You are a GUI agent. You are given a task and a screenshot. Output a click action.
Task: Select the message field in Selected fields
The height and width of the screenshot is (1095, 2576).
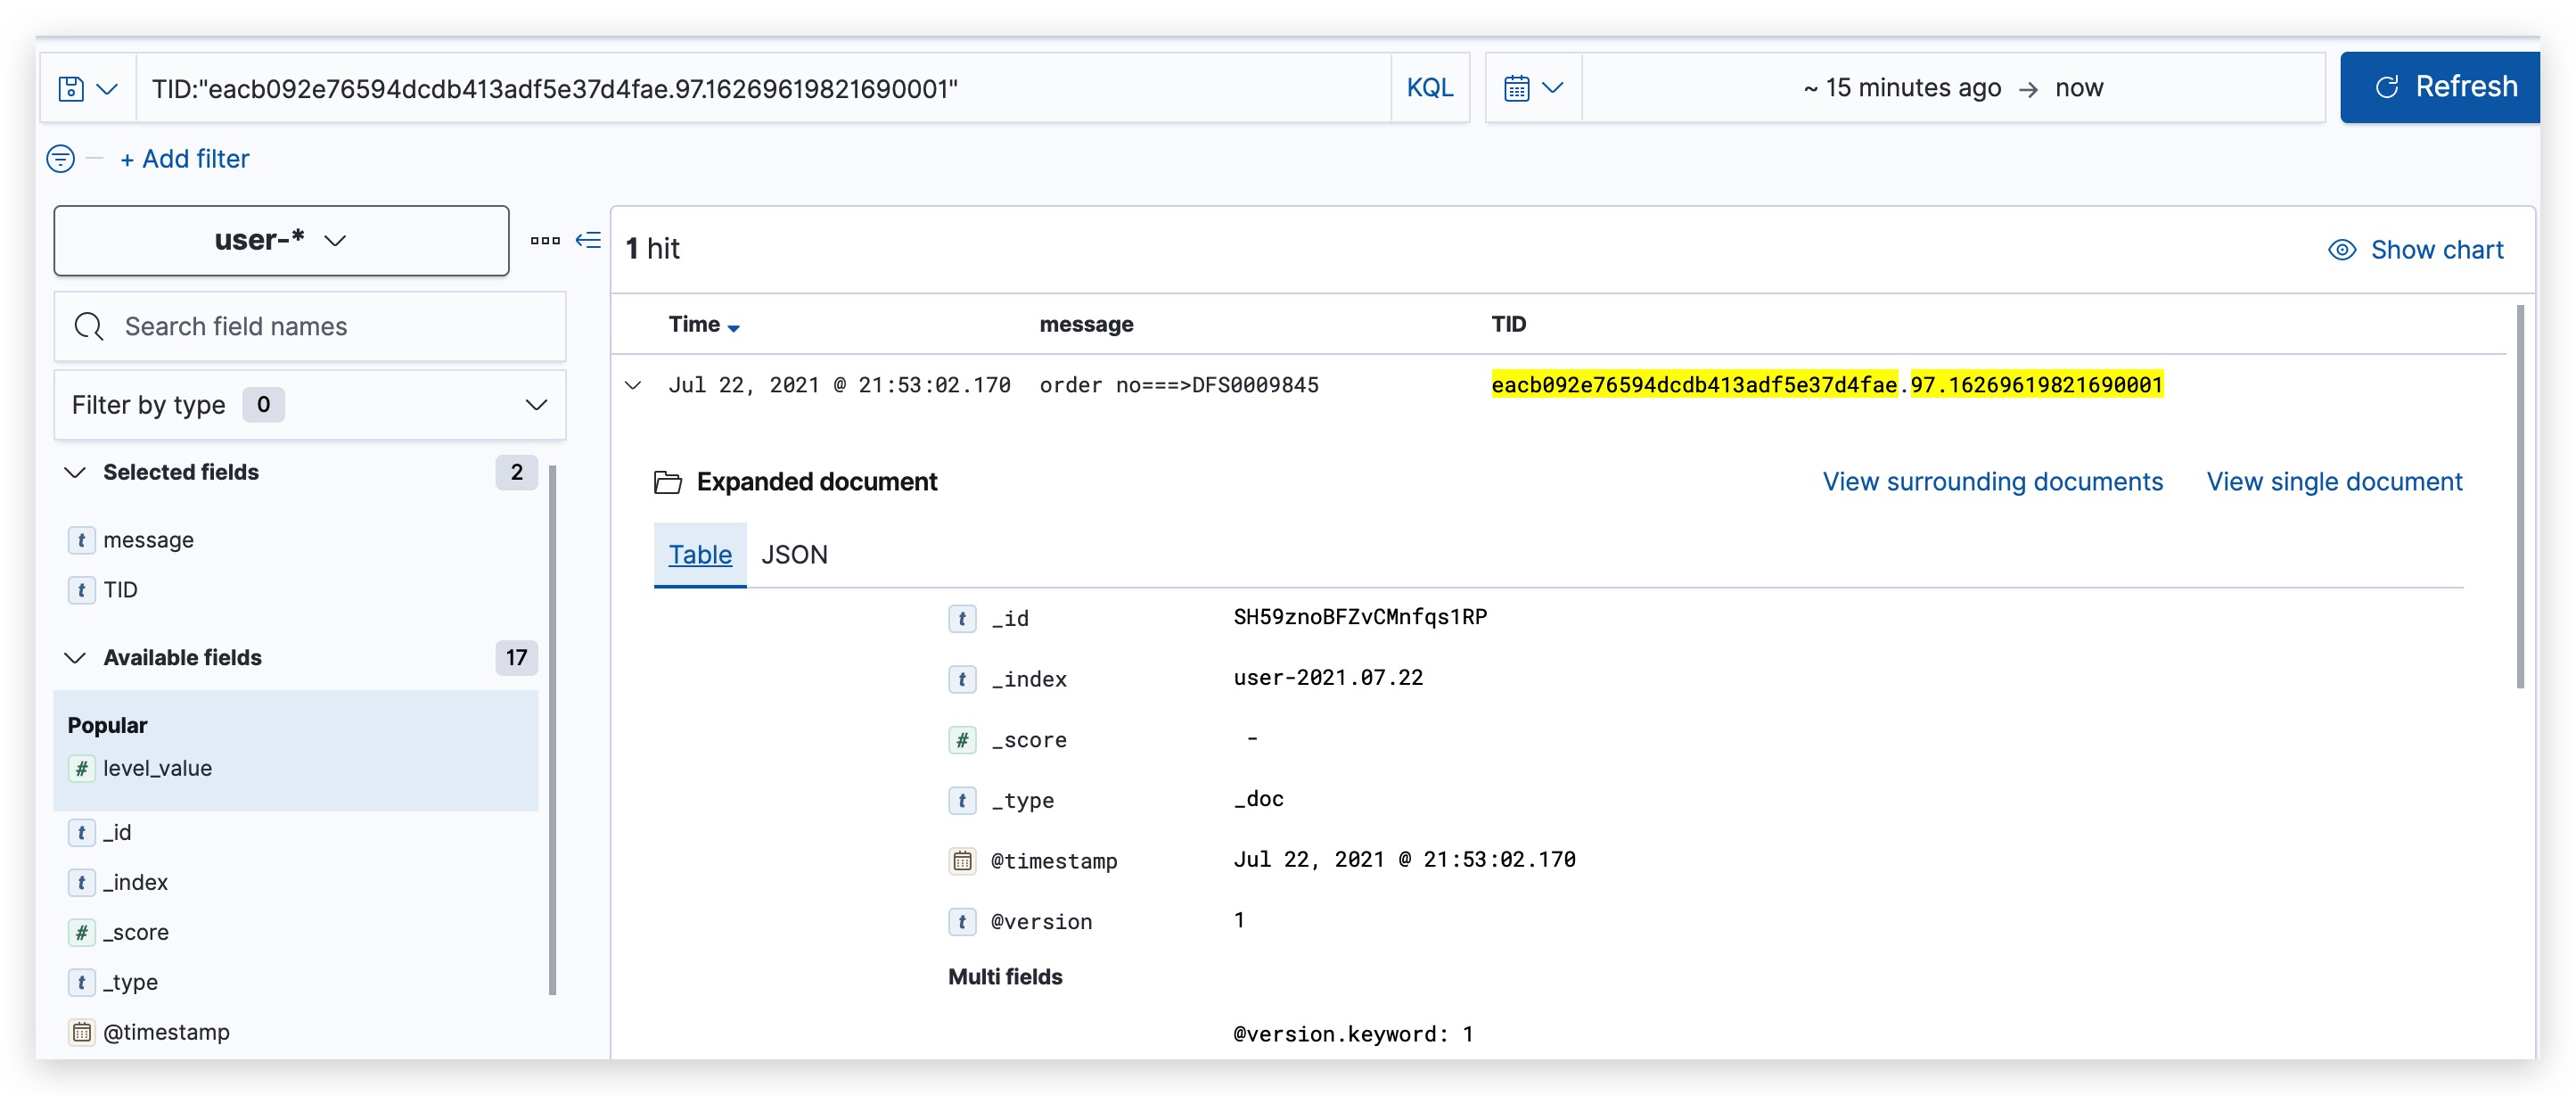point(148,540)
